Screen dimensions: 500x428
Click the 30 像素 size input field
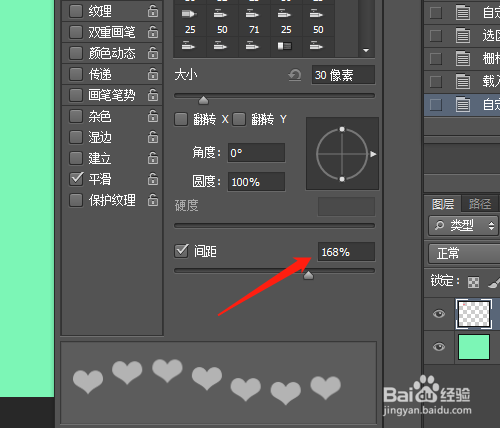343,75
